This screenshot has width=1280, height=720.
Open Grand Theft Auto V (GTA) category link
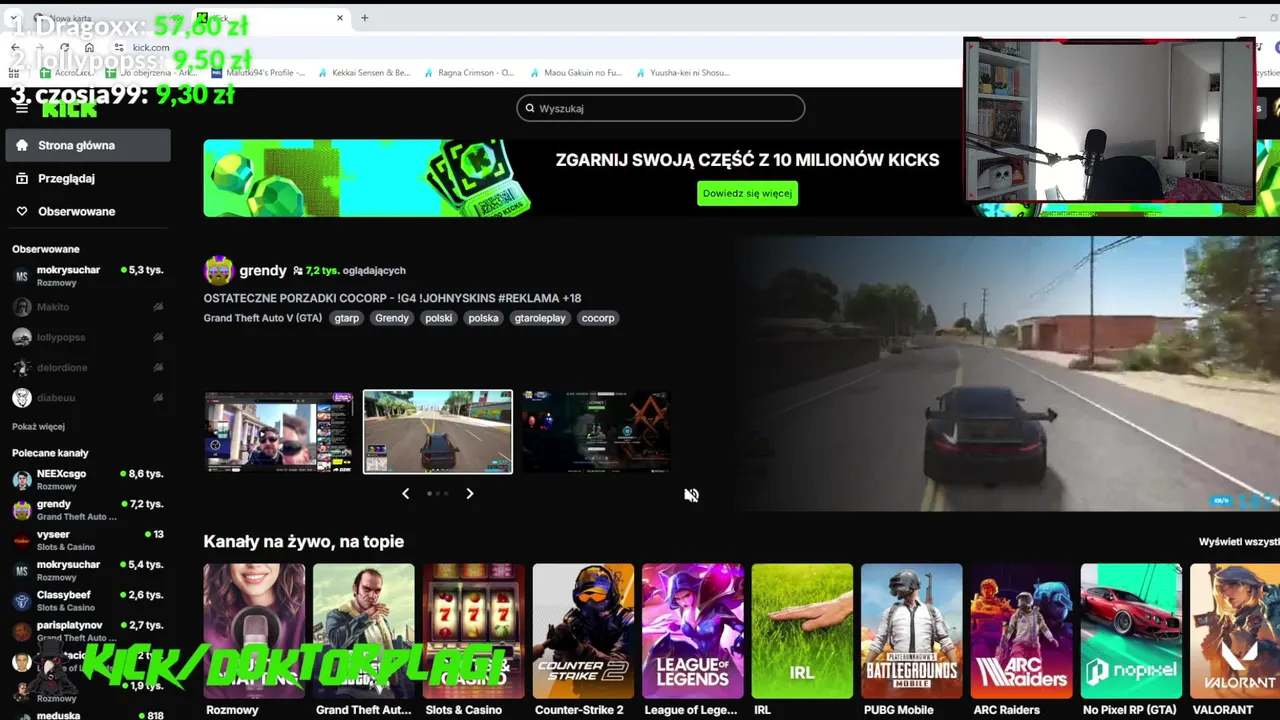pyautogui.click(x=263, y=318)
